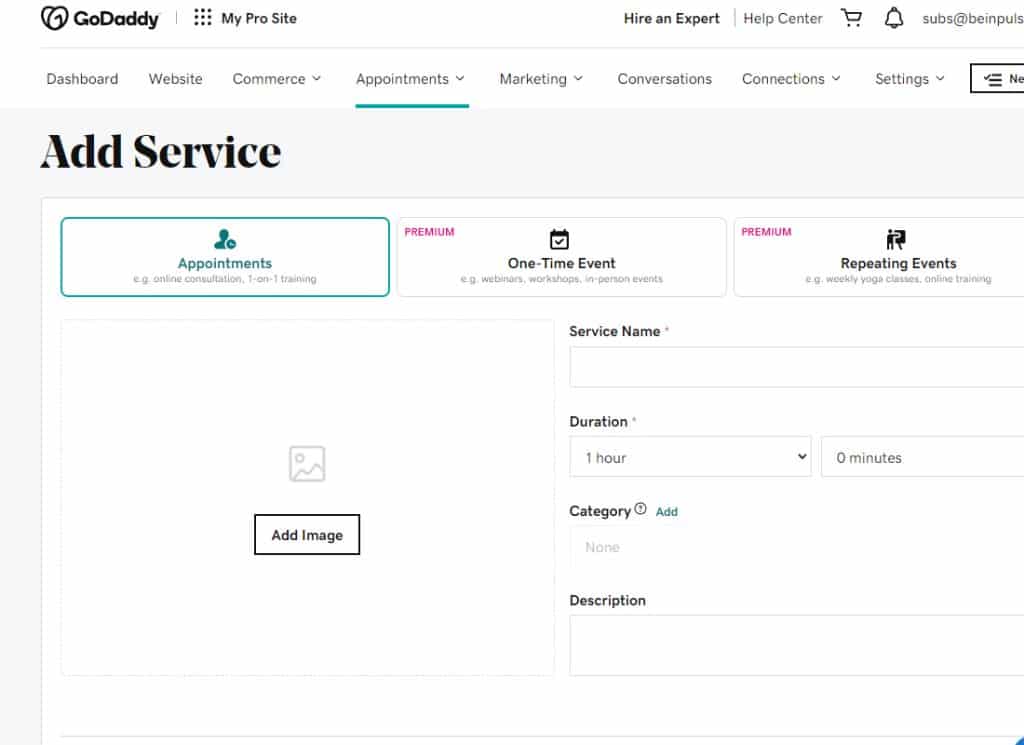Open the shopping cart icon
The width and height of the screenshot is (1024, 745).
[x=851, y=18]
